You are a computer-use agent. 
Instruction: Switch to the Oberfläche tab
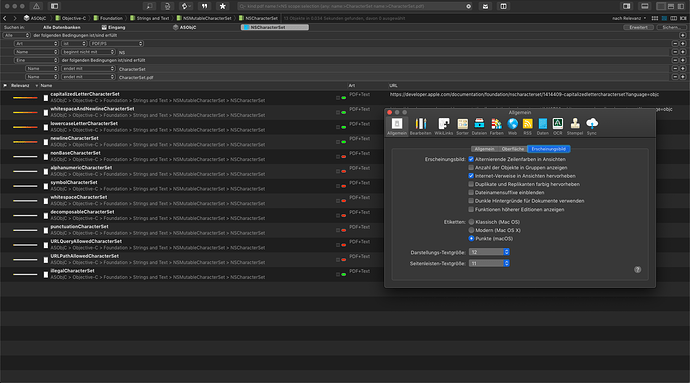[513, 149]
